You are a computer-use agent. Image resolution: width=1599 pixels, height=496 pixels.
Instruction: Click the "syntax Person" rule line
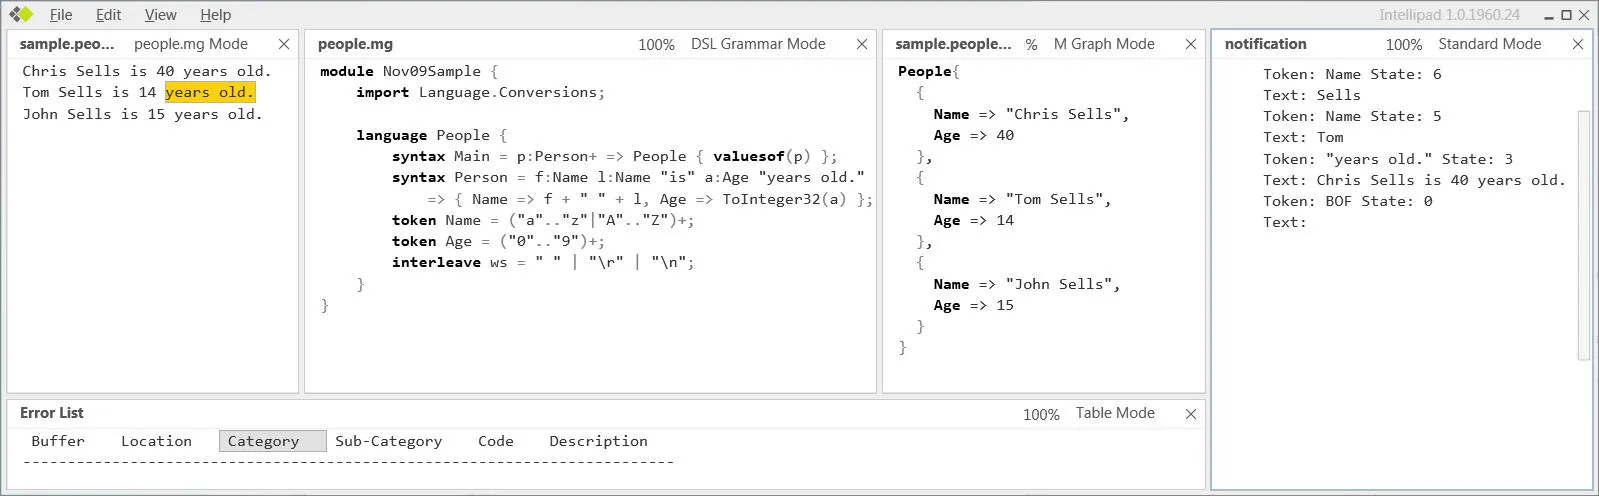coord(628,177)
